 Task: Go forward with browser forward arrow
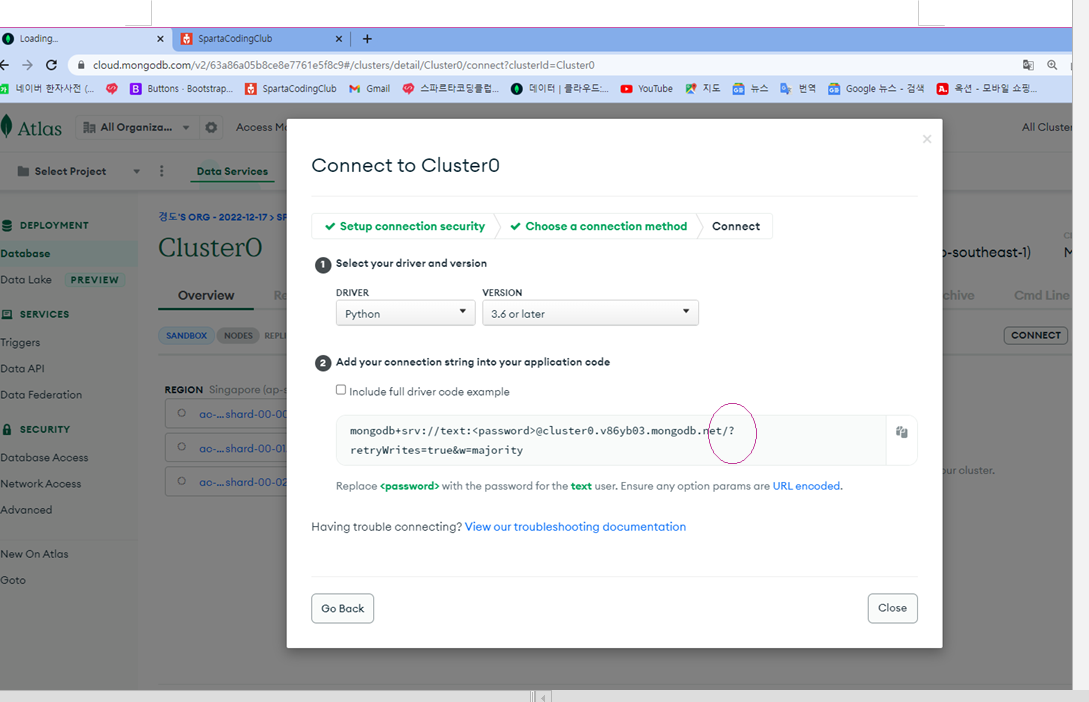27,65
